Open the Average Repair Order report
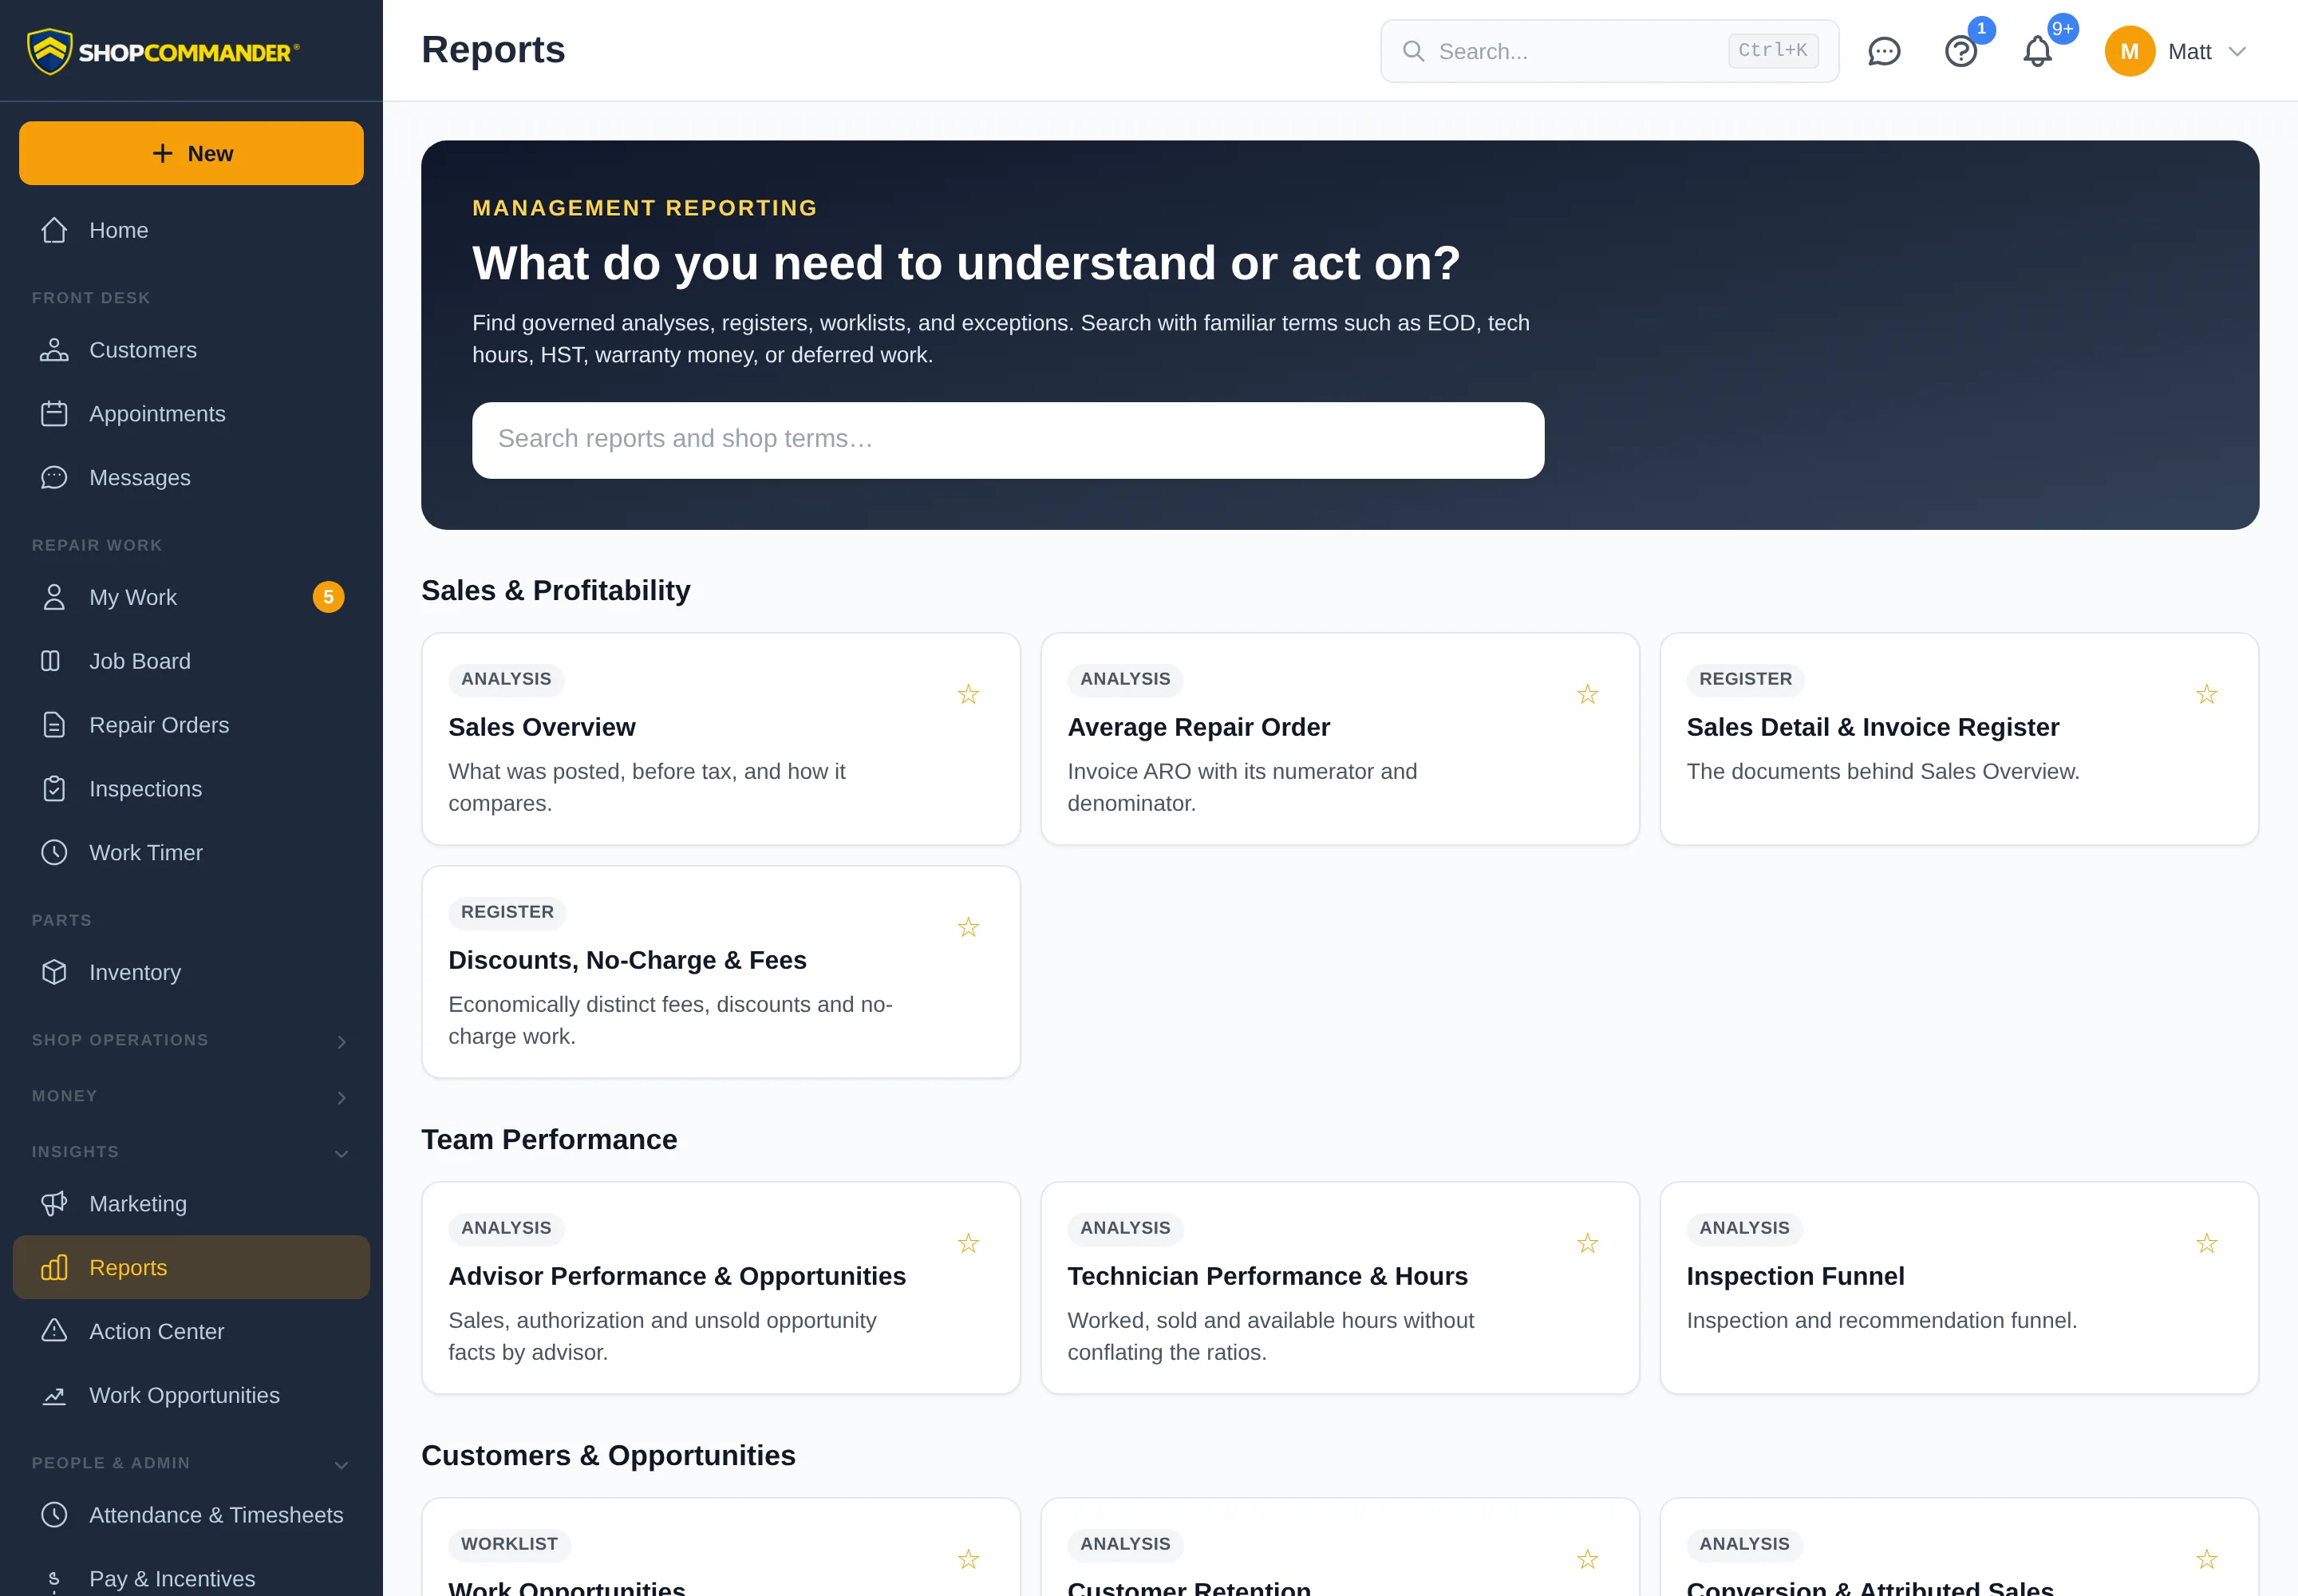 pyautogui.click(x=1340, y=739)
